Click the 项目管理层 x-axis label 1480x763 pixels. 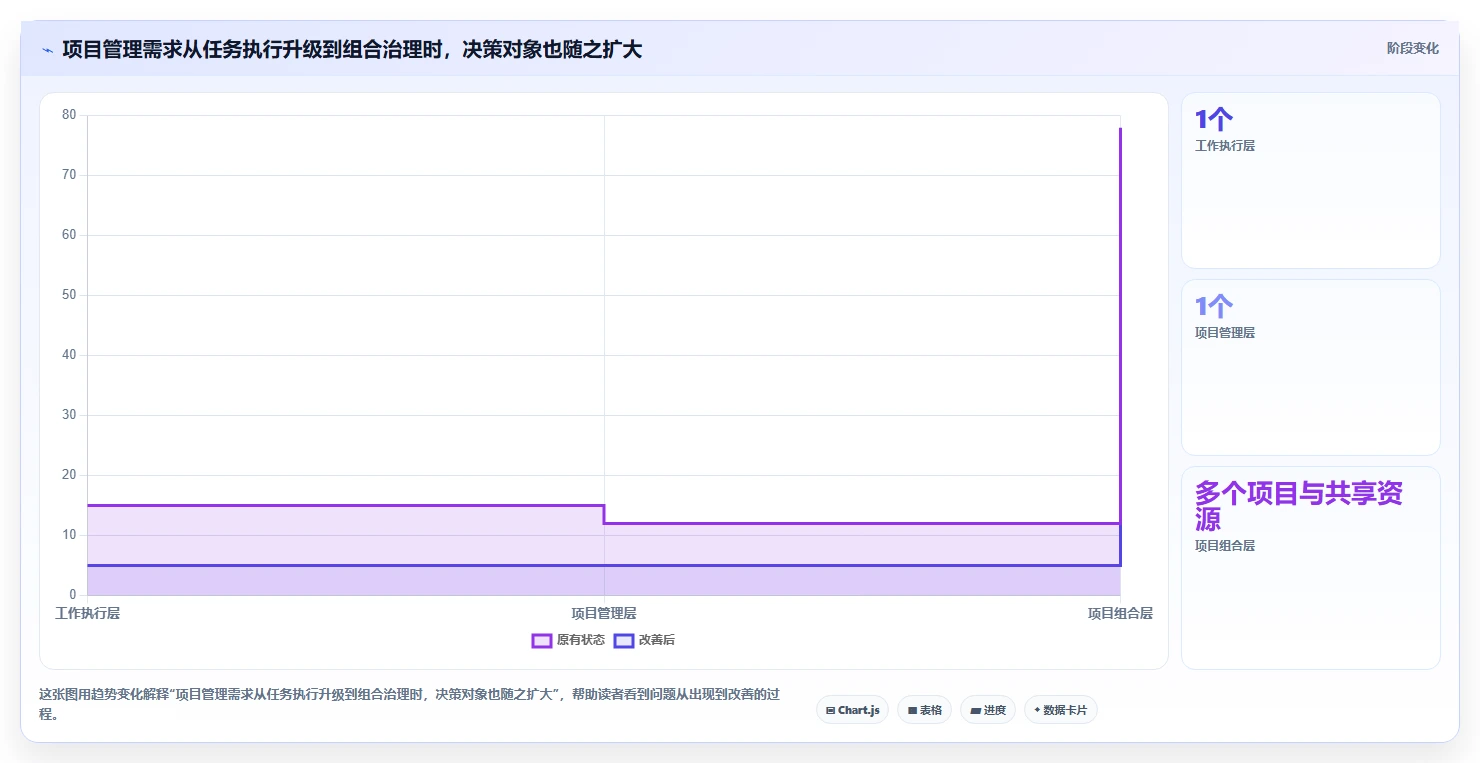coord(604,613)
